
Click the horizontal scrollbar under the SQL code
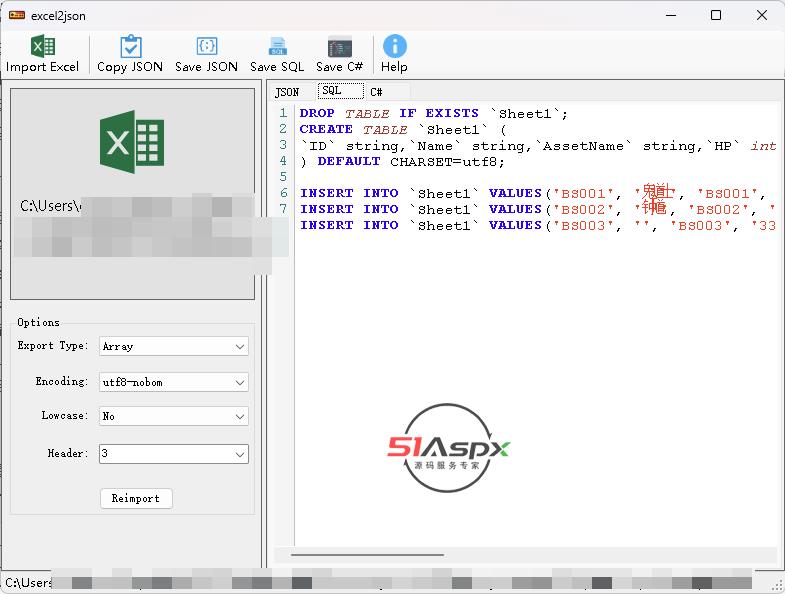(x=367, y=554)
